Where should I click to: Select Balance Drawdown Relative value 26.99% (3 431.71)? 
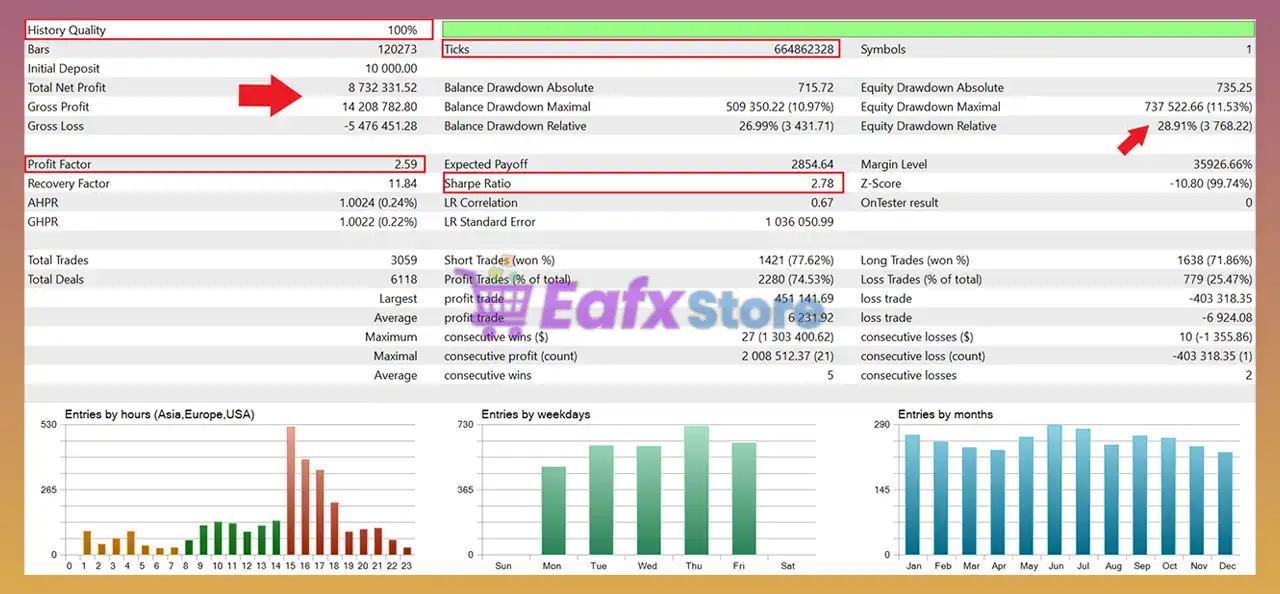[x=786, y=126]
